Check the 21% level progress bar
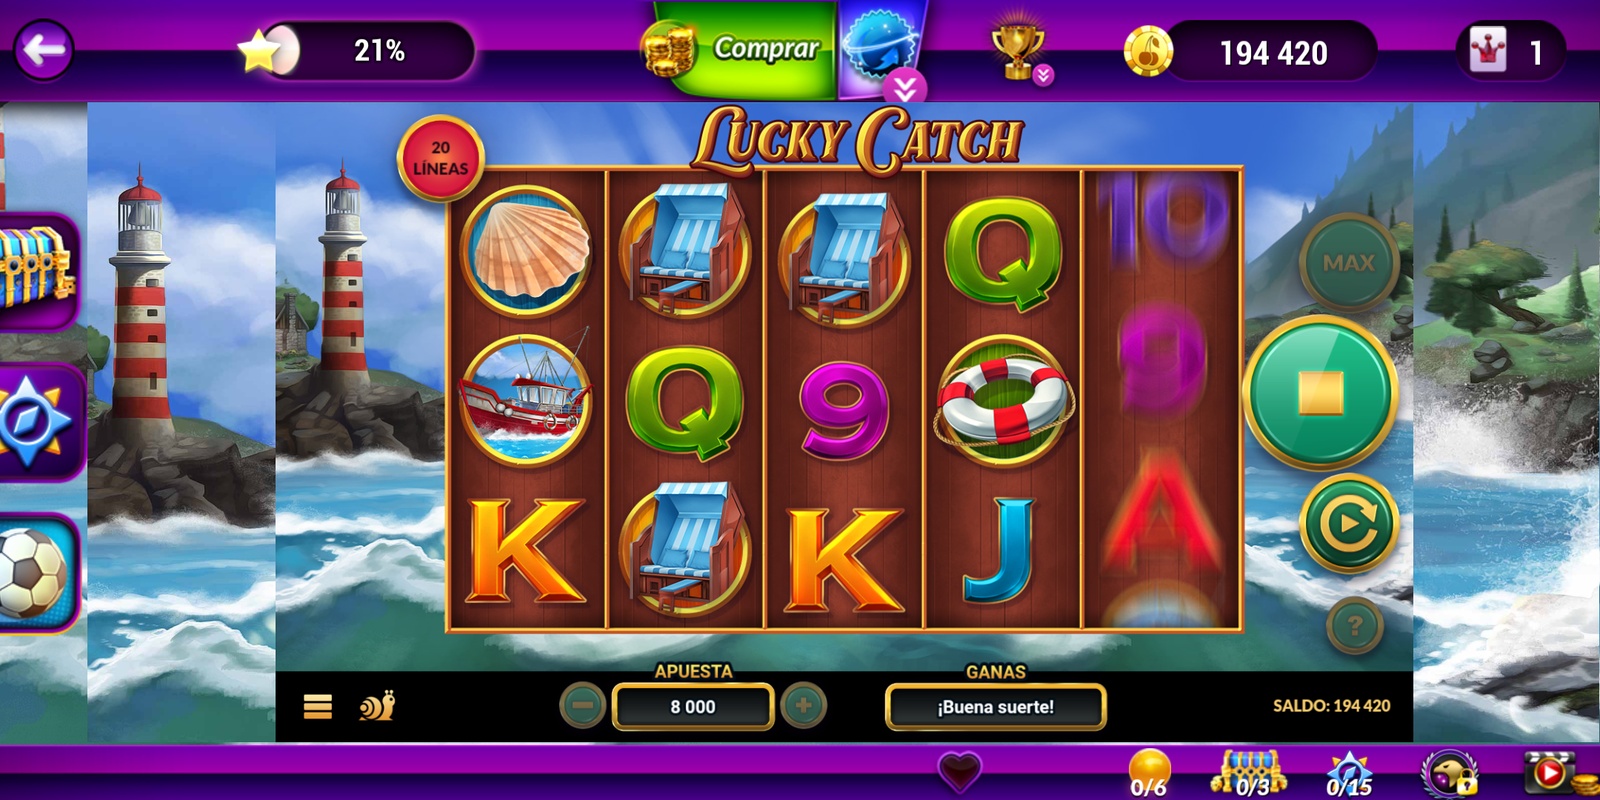The height and width of the screenshot is (800, 1600). click(x=356, y=50)
